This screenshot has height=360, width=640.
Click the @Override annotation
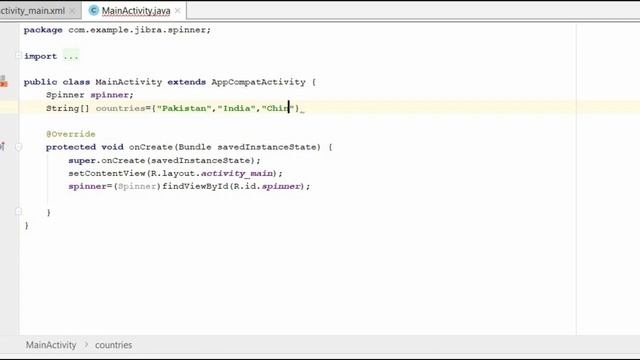[71, 134]
